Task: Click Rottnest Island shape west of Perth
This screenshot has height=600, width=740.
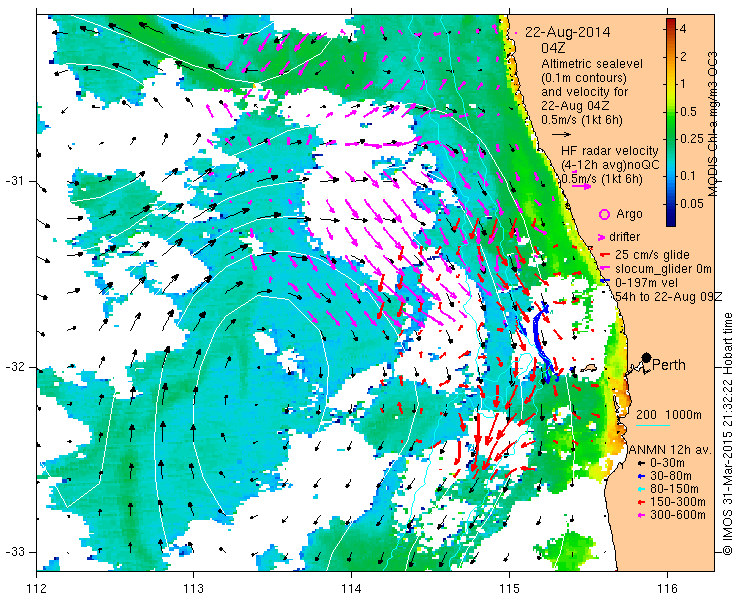Action: pos(589,368)
